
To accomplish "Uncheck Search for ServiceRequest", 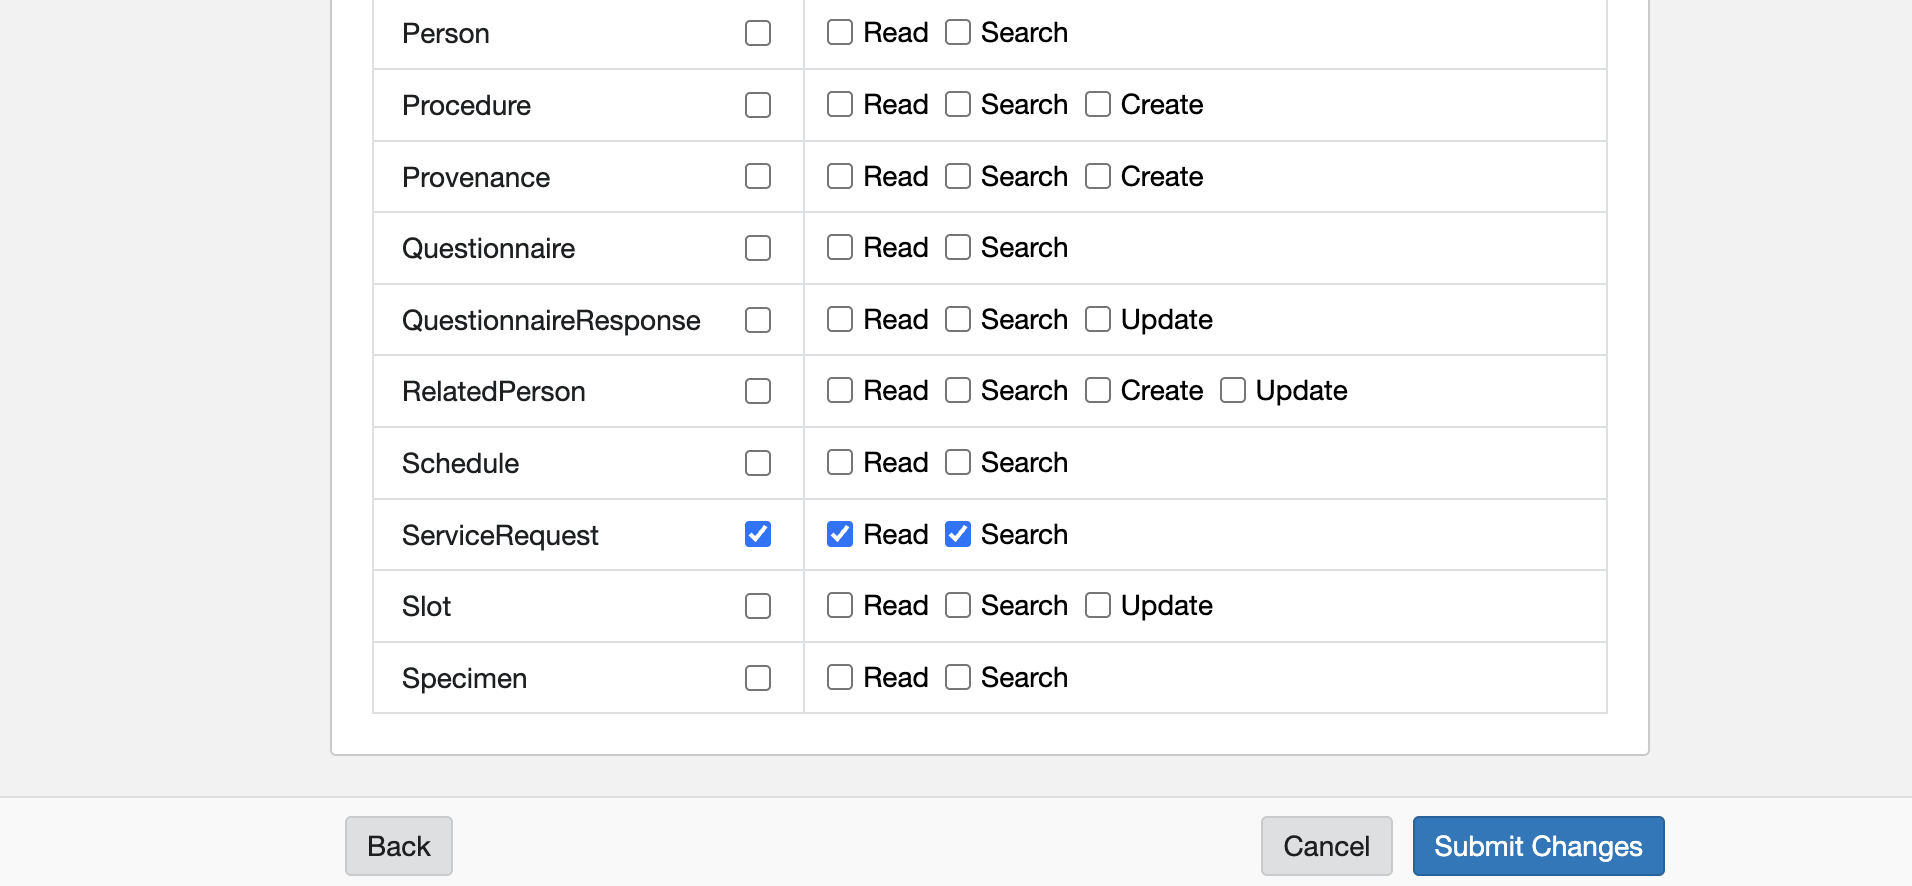I will point(958,534).
